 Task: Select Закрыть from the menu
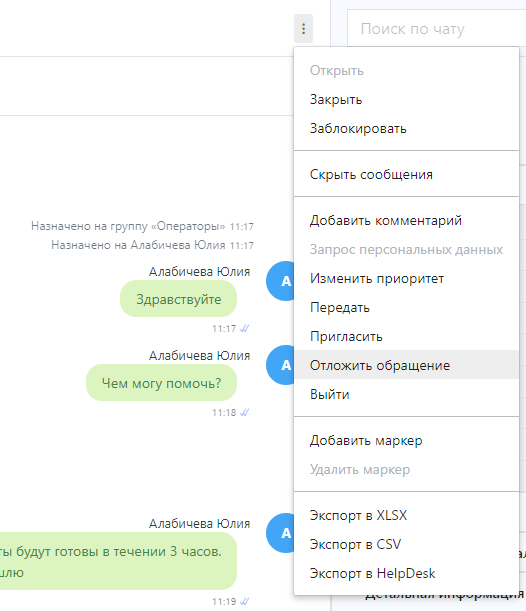(x=406, y=99)
